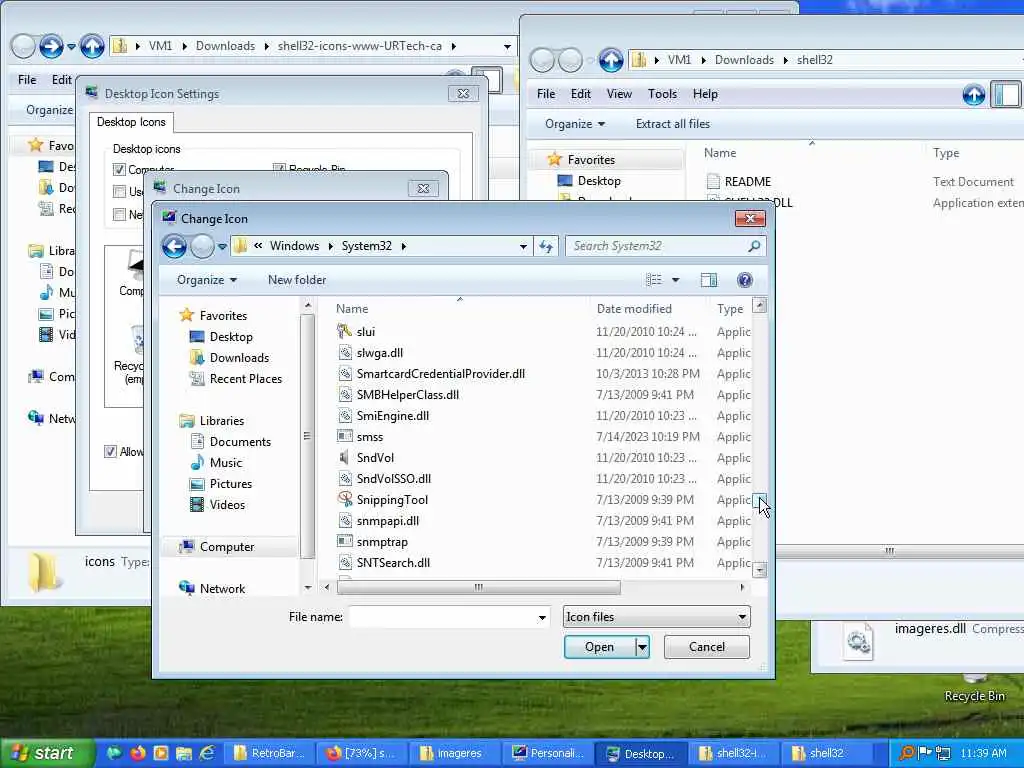
Task: Click horizontal scrollbar thumb in file list
Action: point(479,588)
